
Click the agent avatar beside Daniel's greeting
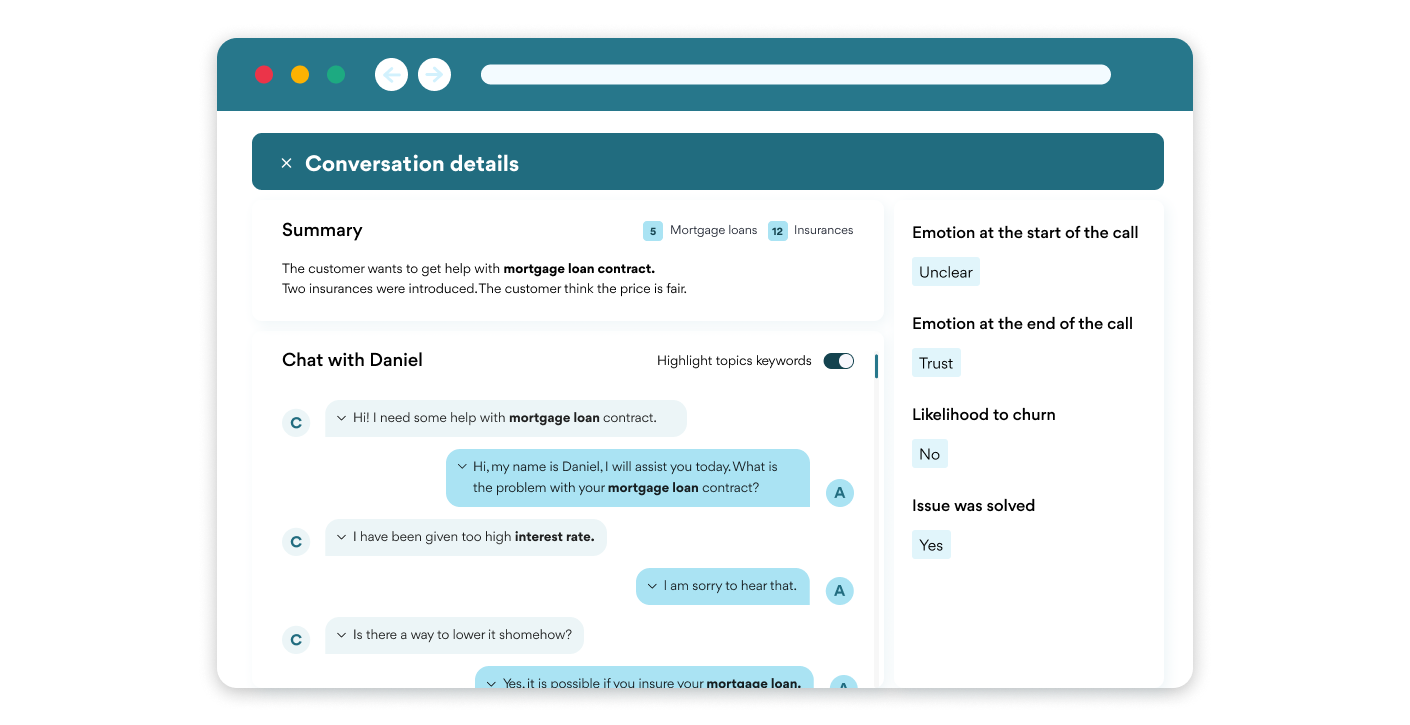point(840,492)
